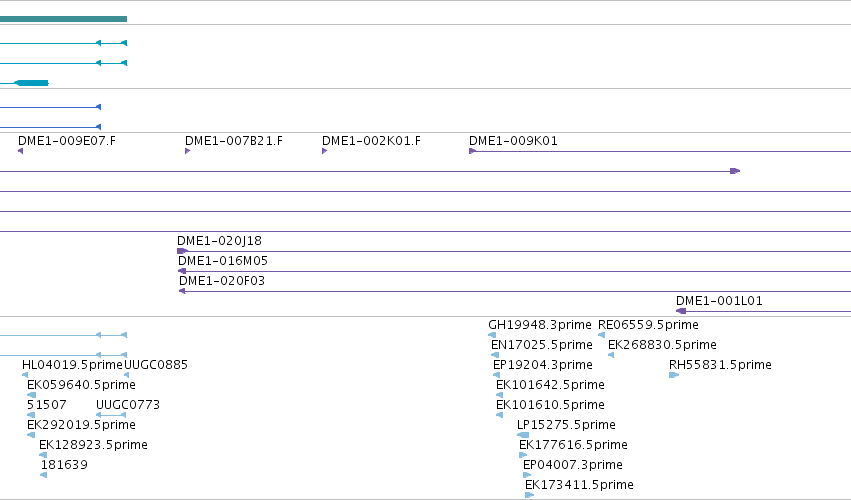Click the thick cyan exon block
The height and width of the screenshot is (500, 851).
pyautogui.click(x=31, y=83)
